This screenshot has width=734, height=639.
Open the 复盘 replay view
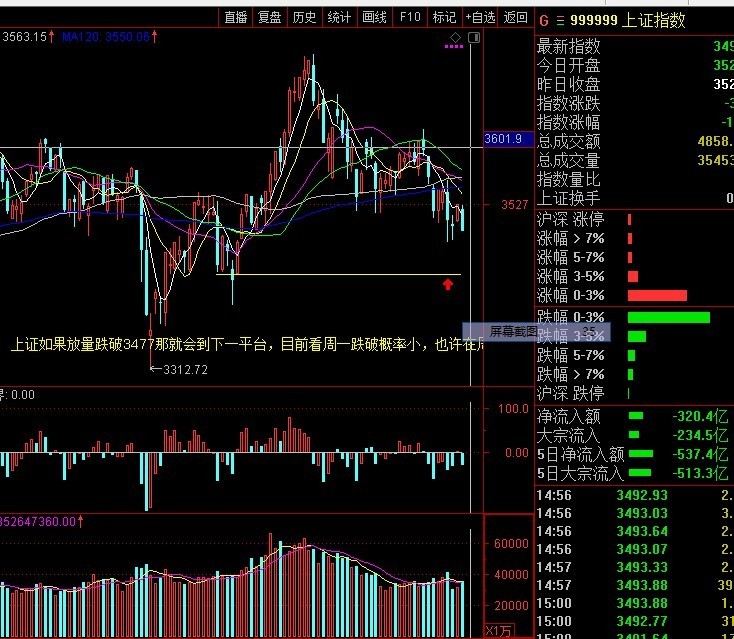coord(270,17)
